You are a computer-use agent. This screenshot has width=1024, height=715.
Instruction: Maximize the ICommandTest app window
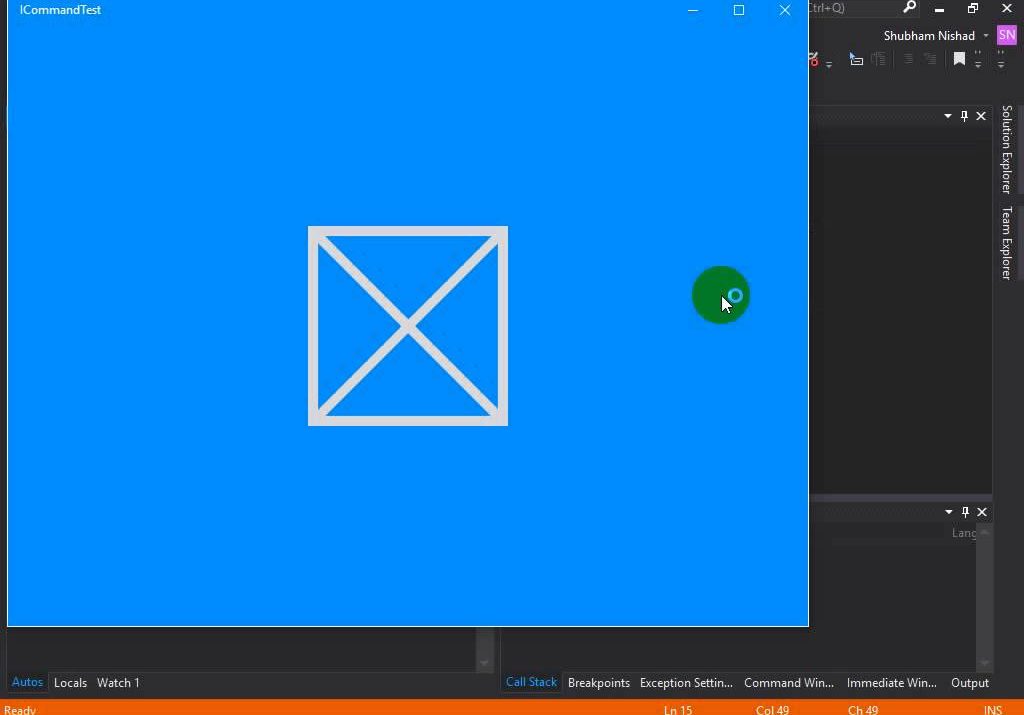[739, 10]
